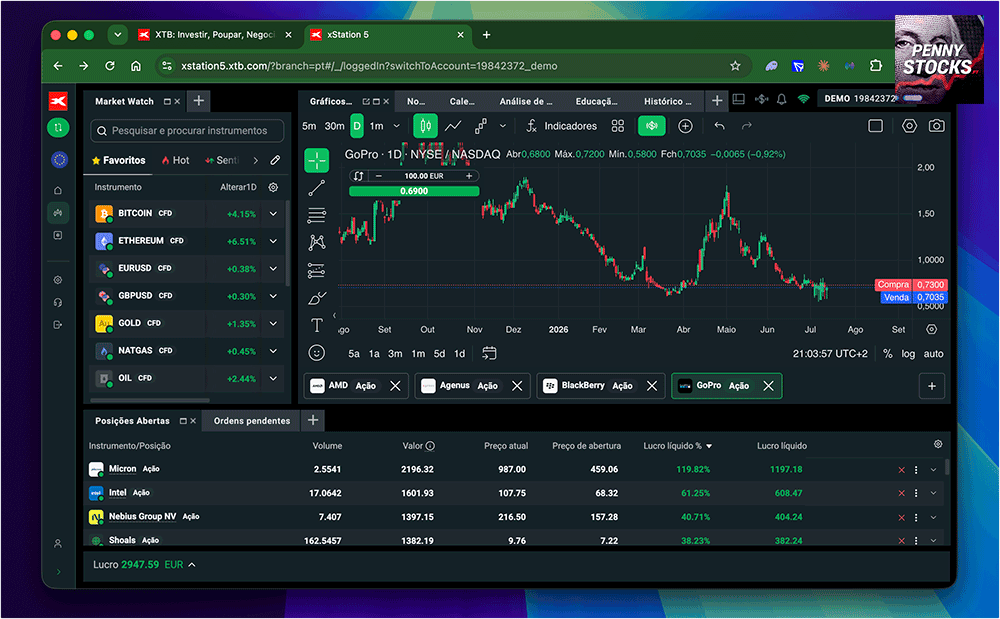Focus the instrument search field
1000x619 pixels.
tap(187, 131)
